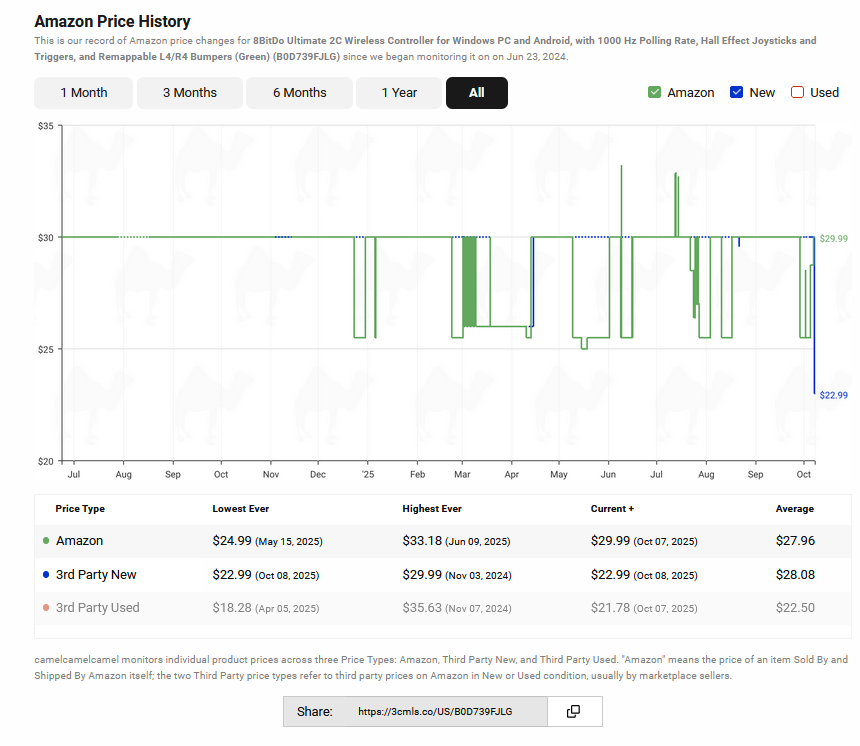Click the '25 marker on the chart axis

pyautogui.click(x=367, y=474)
